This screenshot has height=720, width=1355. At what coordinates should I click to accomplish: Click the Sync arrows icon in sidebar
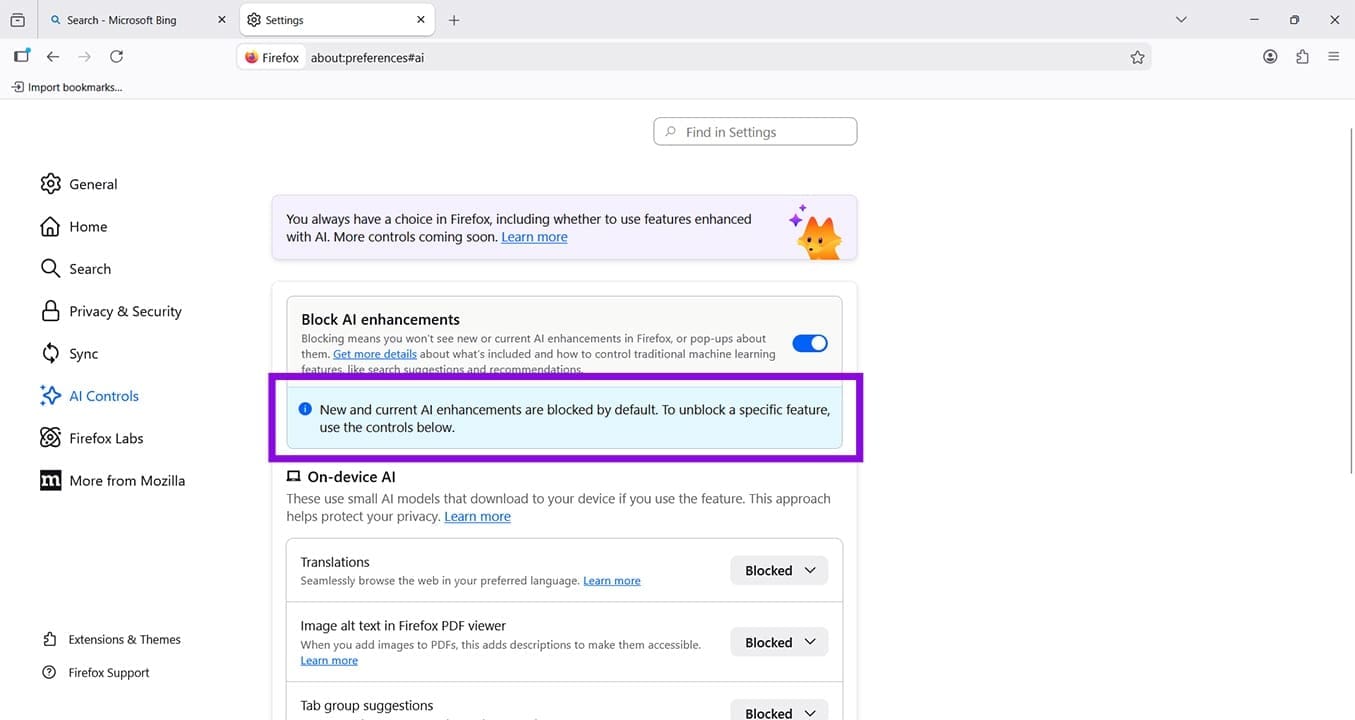pos(50,353)
